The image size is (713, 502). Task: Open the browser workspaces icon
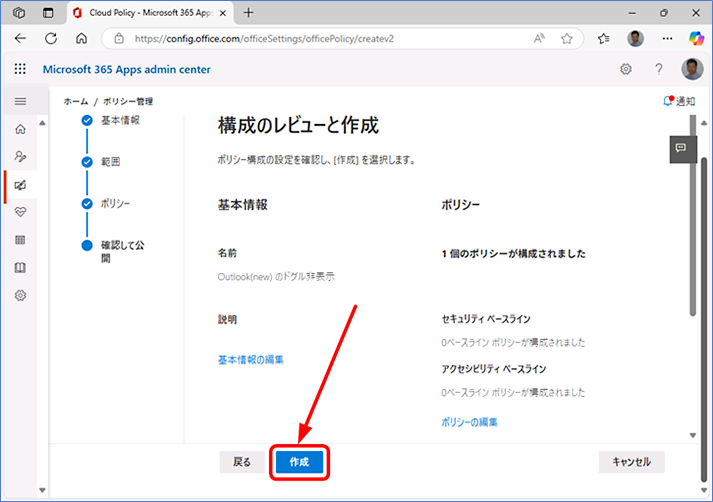point(19,13)
